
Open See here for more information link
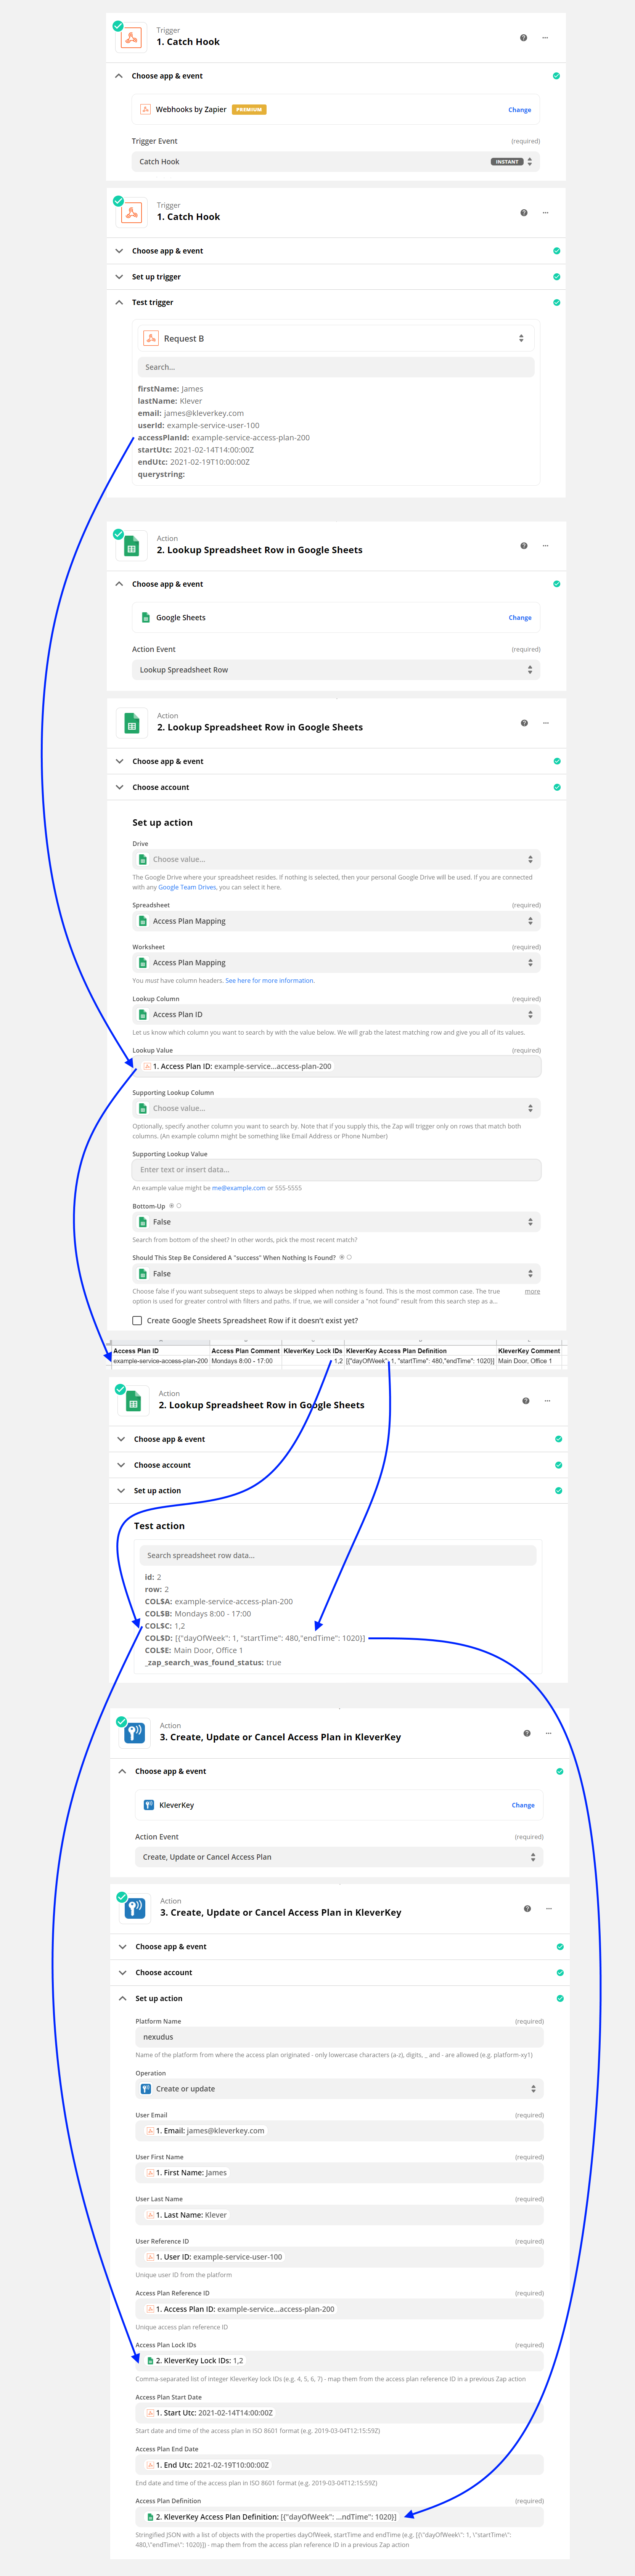pos(270,981)
